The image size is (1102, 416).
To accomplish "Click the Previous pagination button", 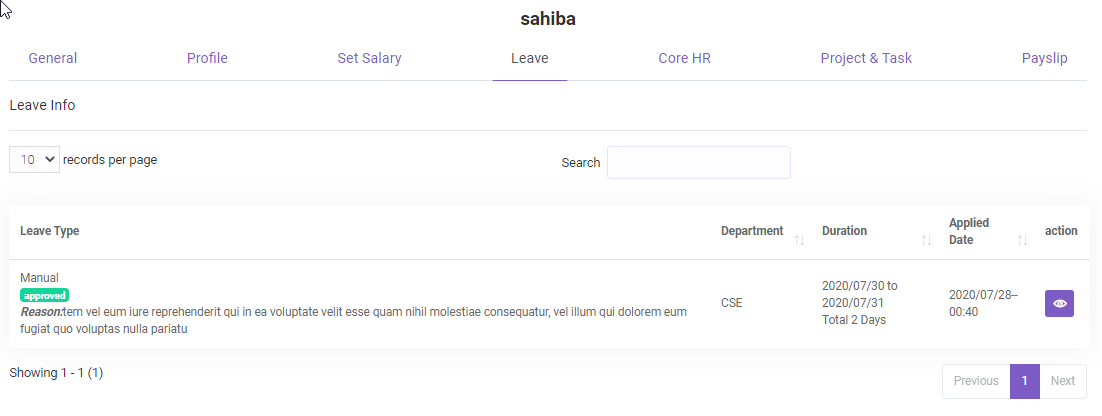I will point(976,381).
